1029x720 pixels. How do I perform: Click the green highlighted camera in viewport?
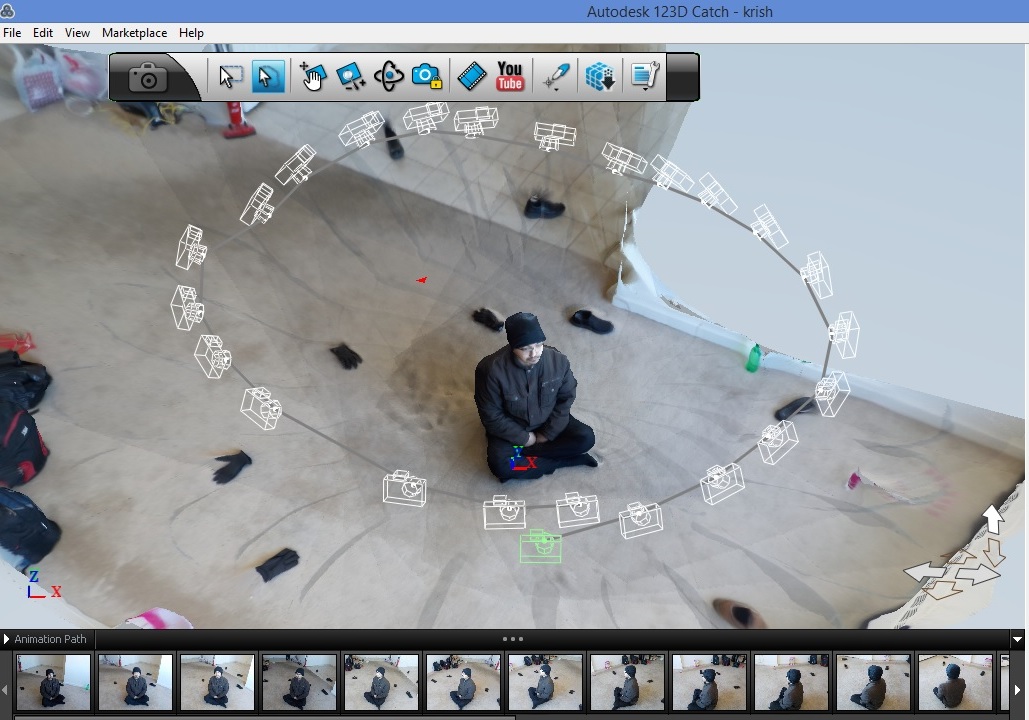click(541, 546)
